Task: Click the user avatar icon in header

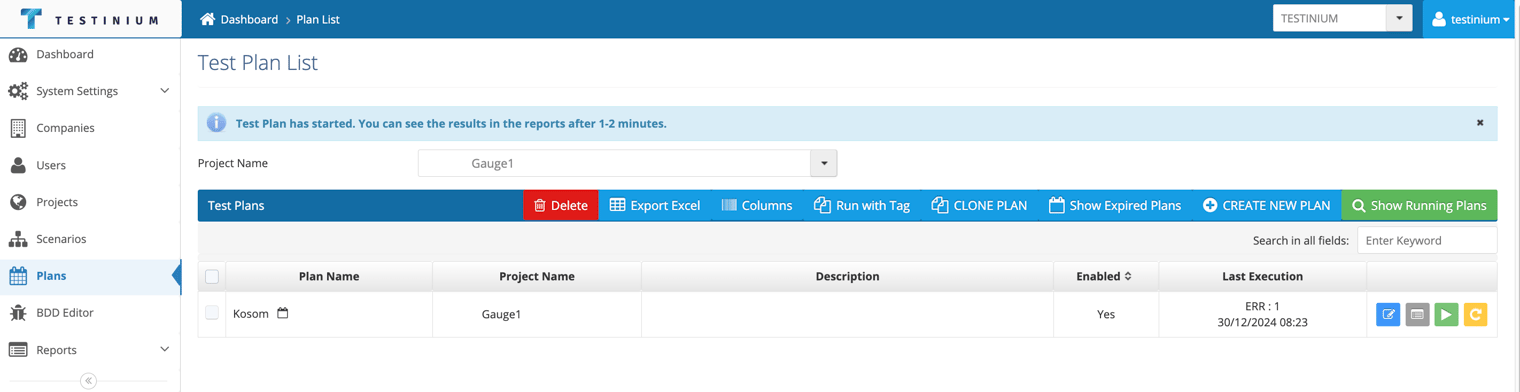Action: pyautogui.click(x=1438, y=19)
